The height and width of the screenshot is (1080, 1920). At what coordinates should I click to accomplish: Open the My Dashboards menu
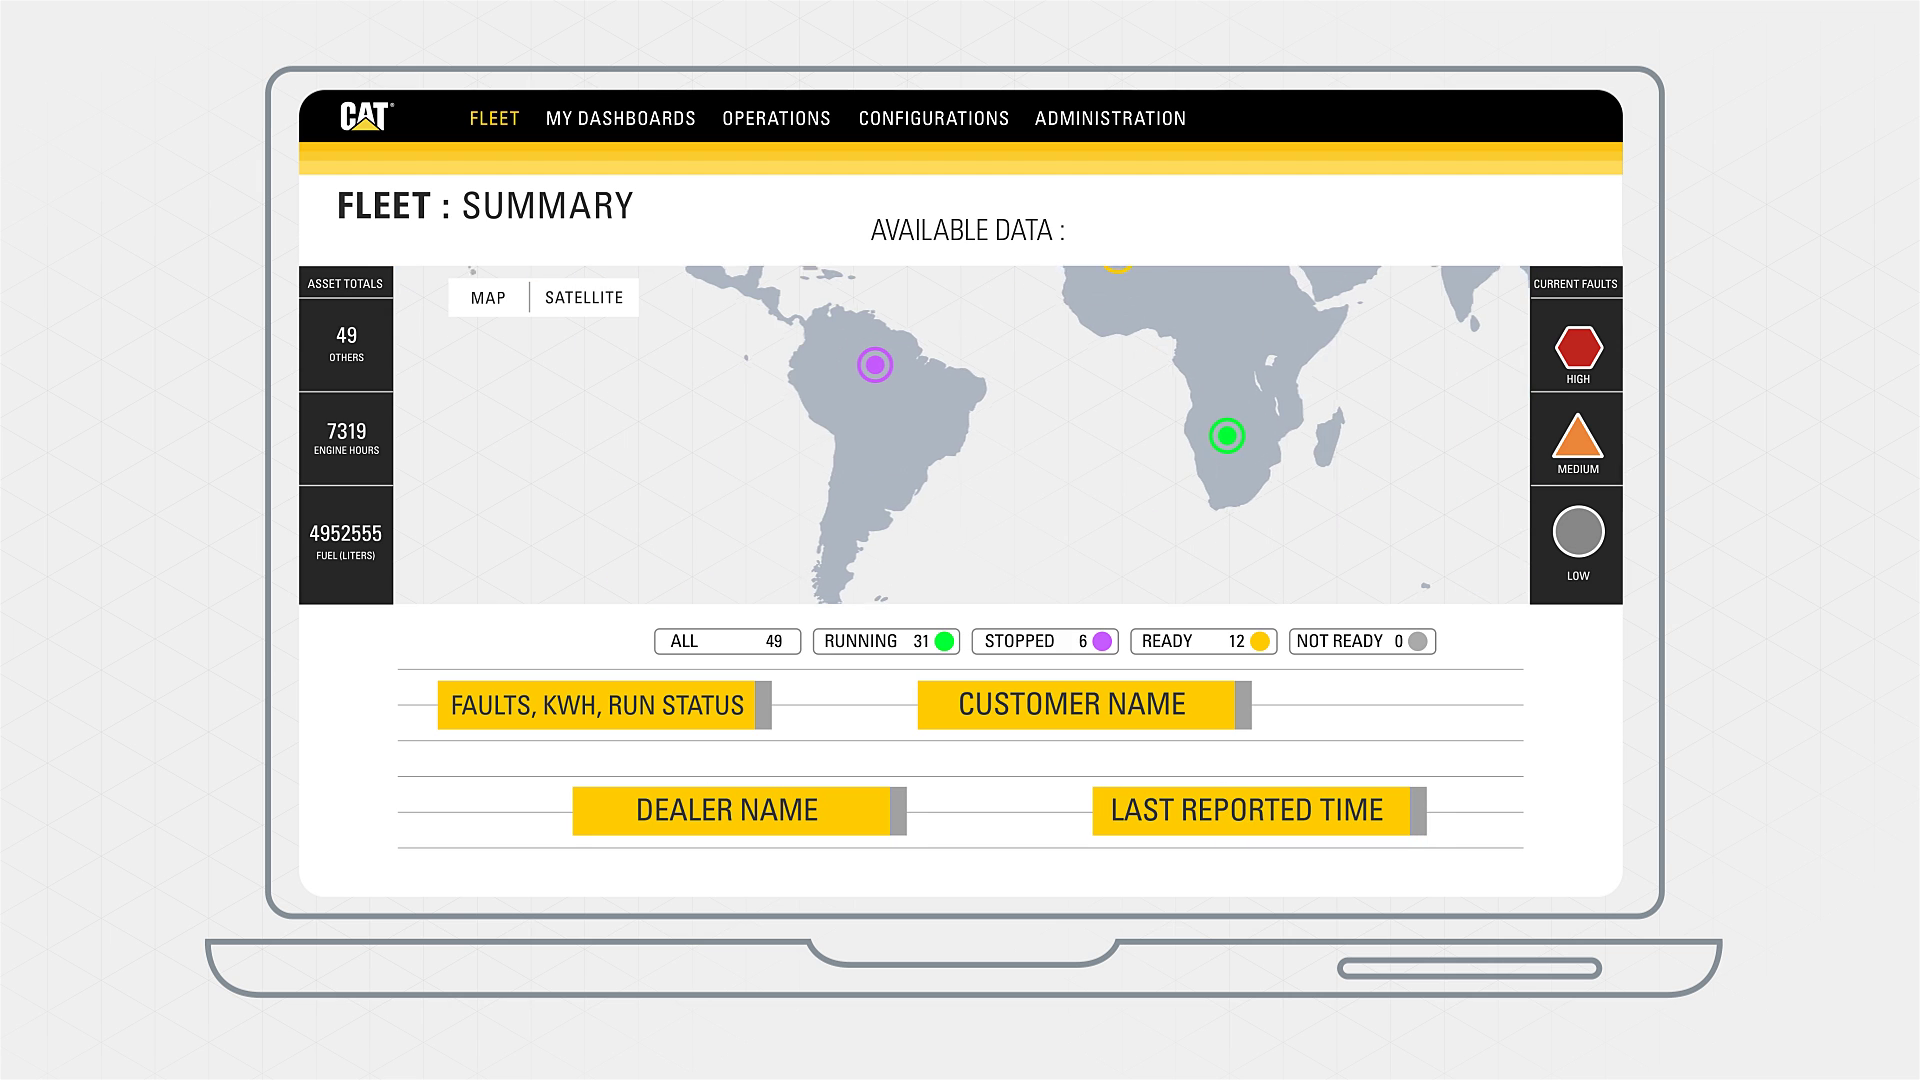click(620, 119)
